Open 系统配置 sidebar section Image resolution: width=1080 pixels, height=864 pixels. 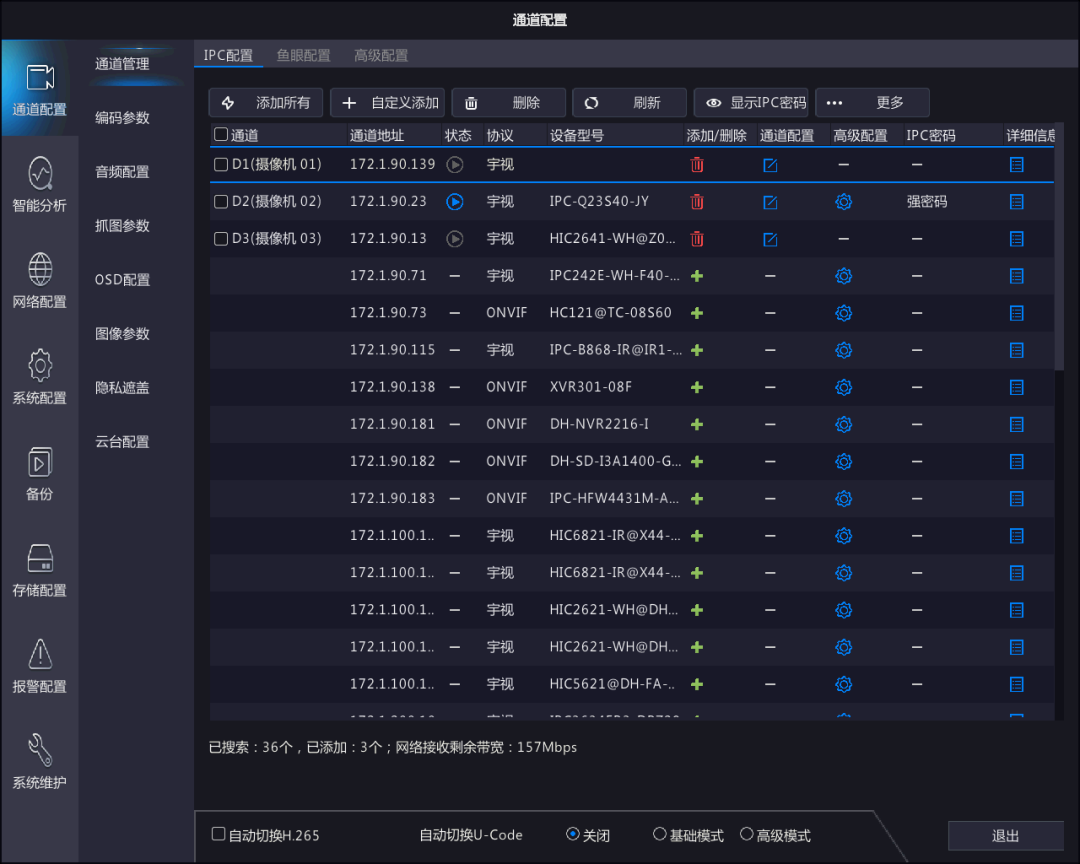point(39,378)
